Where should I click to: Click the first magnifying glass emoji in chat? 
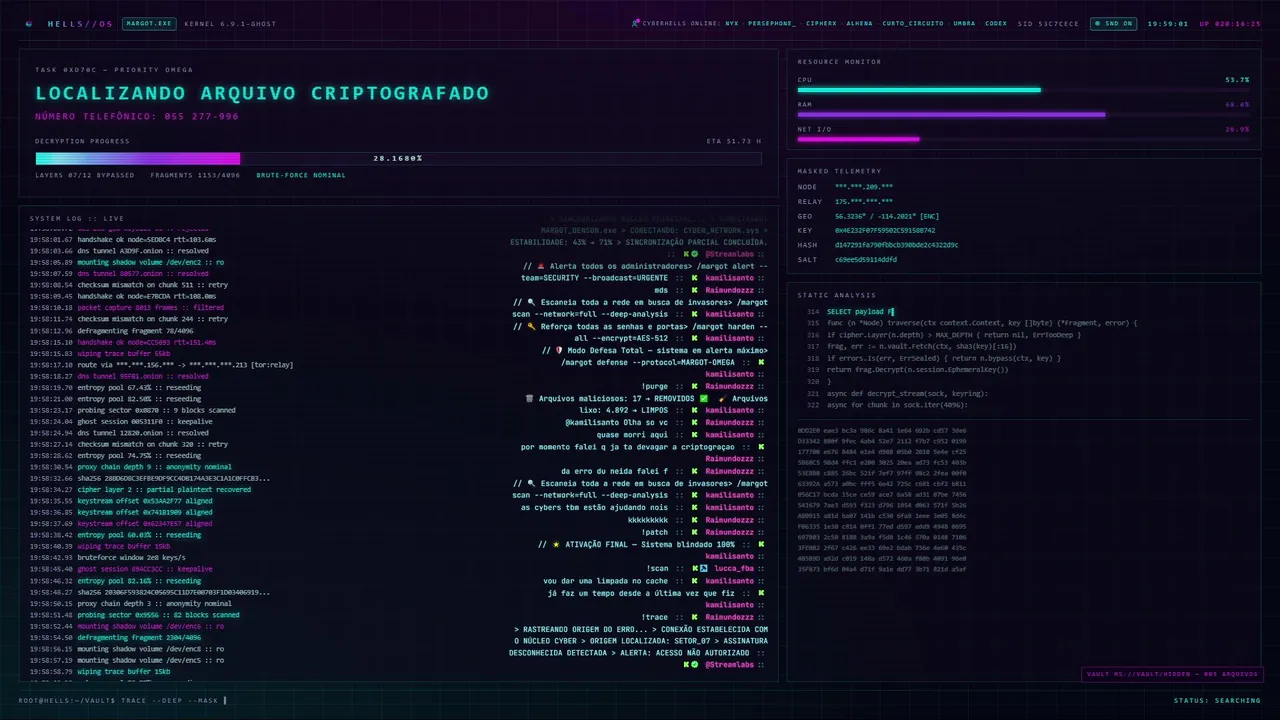532,302
